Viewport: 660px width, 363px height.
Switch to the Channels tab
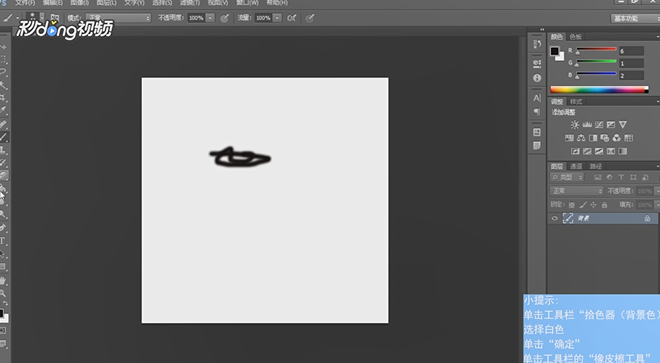point(576,166)
